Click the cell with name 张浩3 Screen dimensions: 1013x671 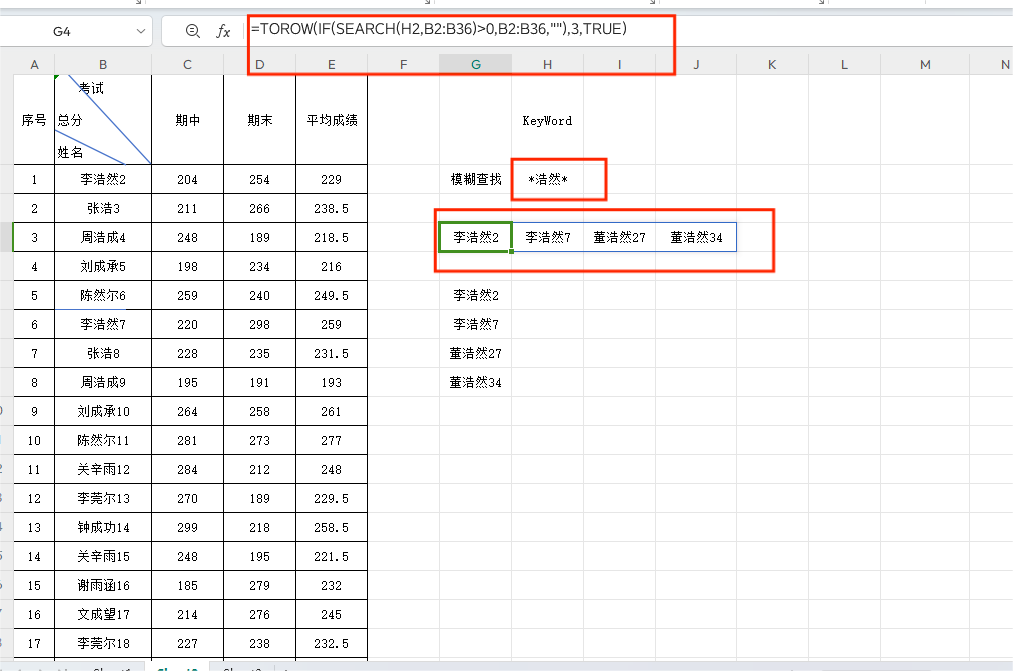[x=103, y=209]
